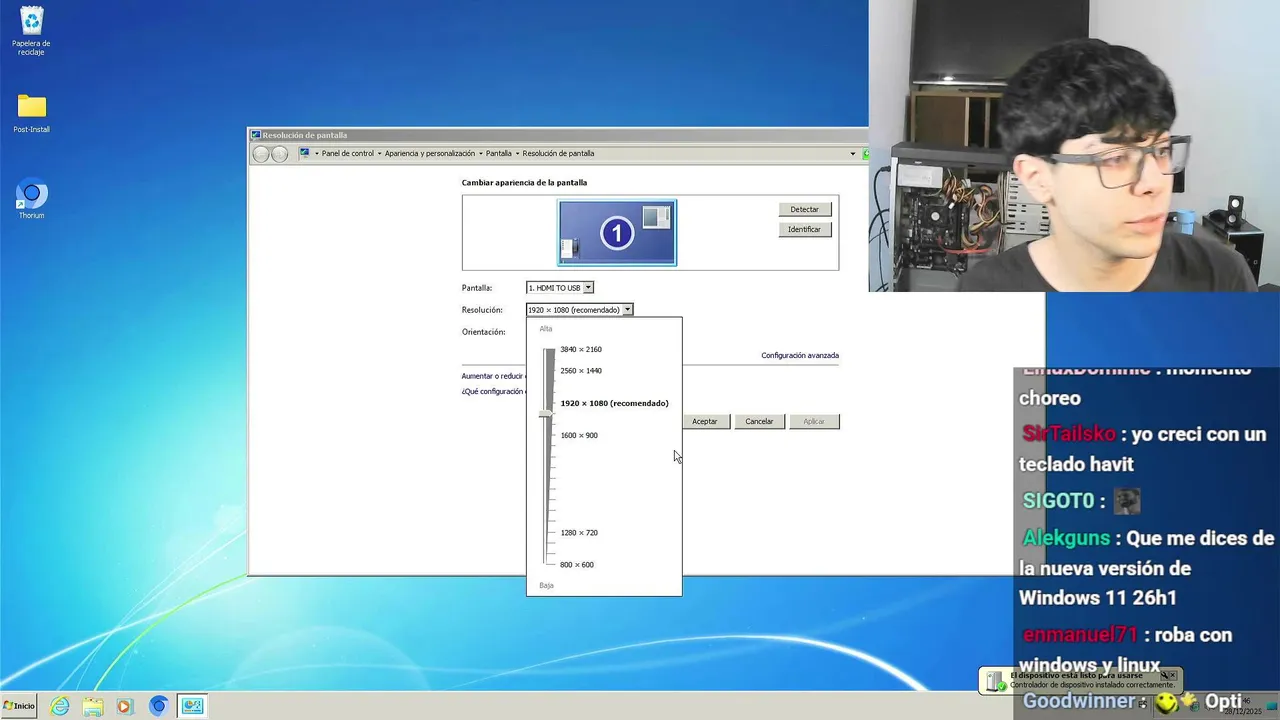Screen dimensions: 1280x720
Task: Open Windows Explorer folder icon in taskbar
Action: click(93, 706)
